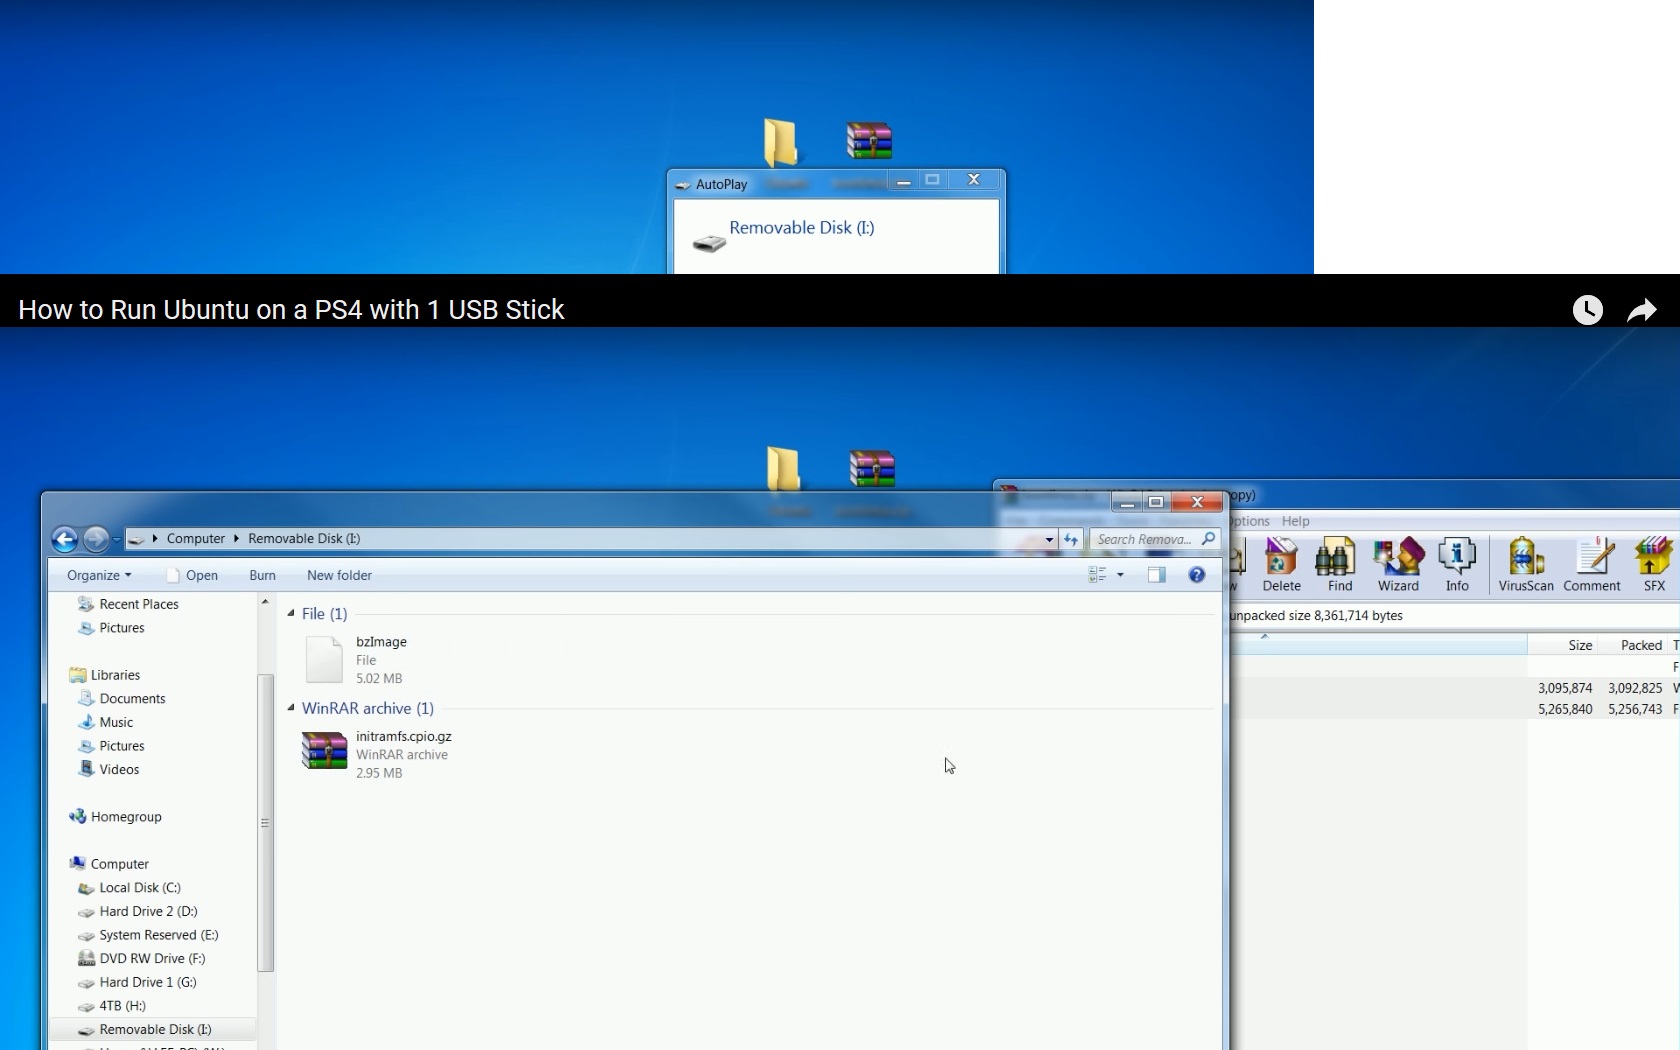Click Removable Disk (I:) in the breadcrumb
The image size is (1680, 1050).
click(x=304, y=539)
